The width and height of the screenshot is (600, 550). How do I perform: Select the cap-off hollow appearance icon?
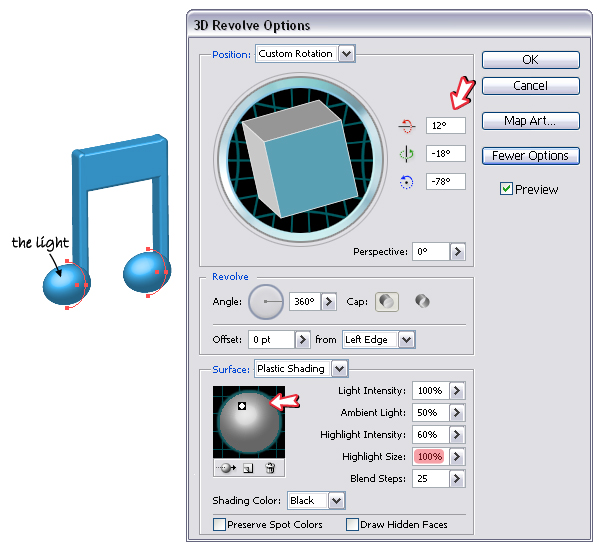422,301
